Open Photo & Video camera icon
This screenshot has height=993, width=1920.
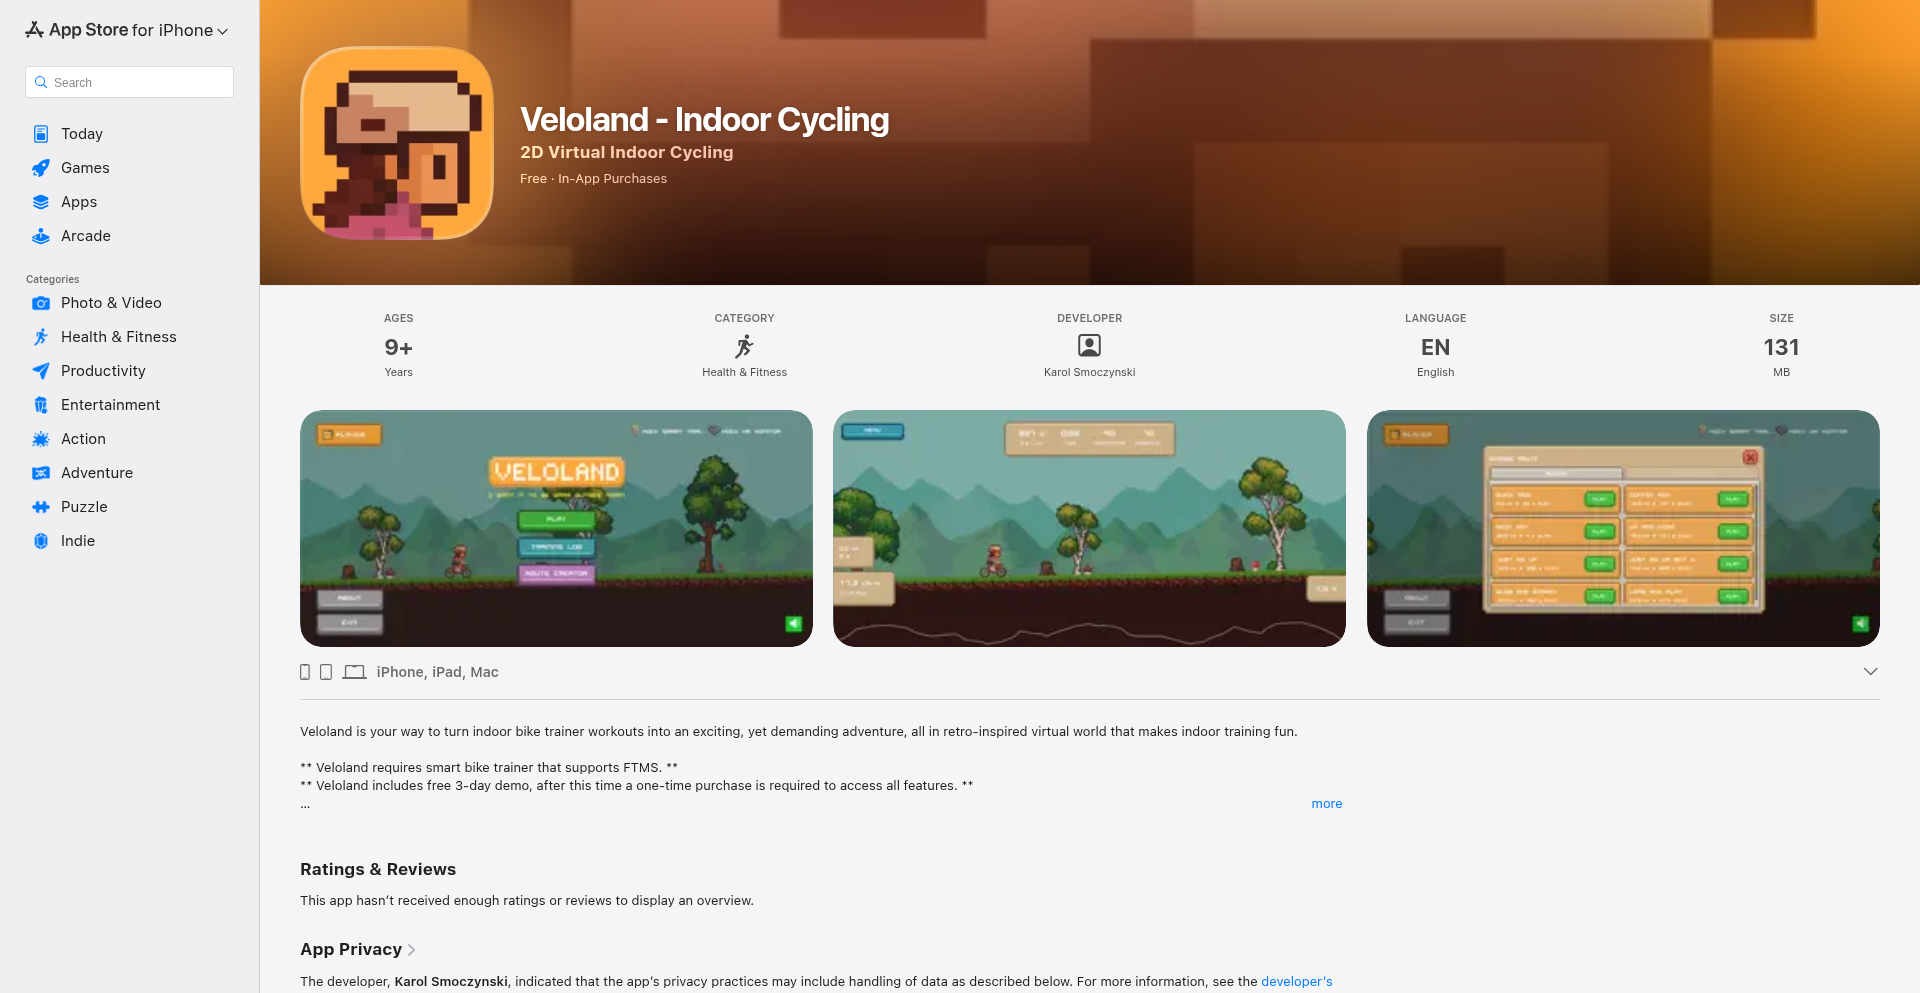point(41,303)
